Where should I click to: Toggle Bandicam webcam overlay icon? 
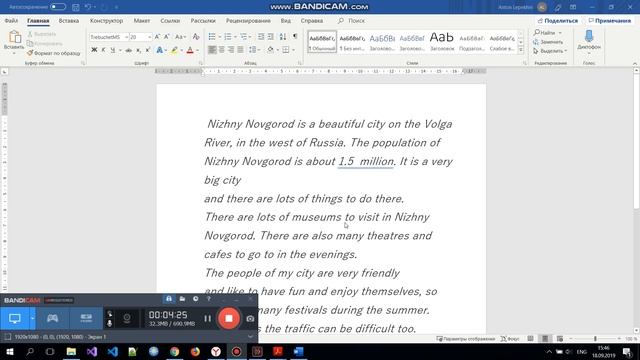(x=127, y=318)
